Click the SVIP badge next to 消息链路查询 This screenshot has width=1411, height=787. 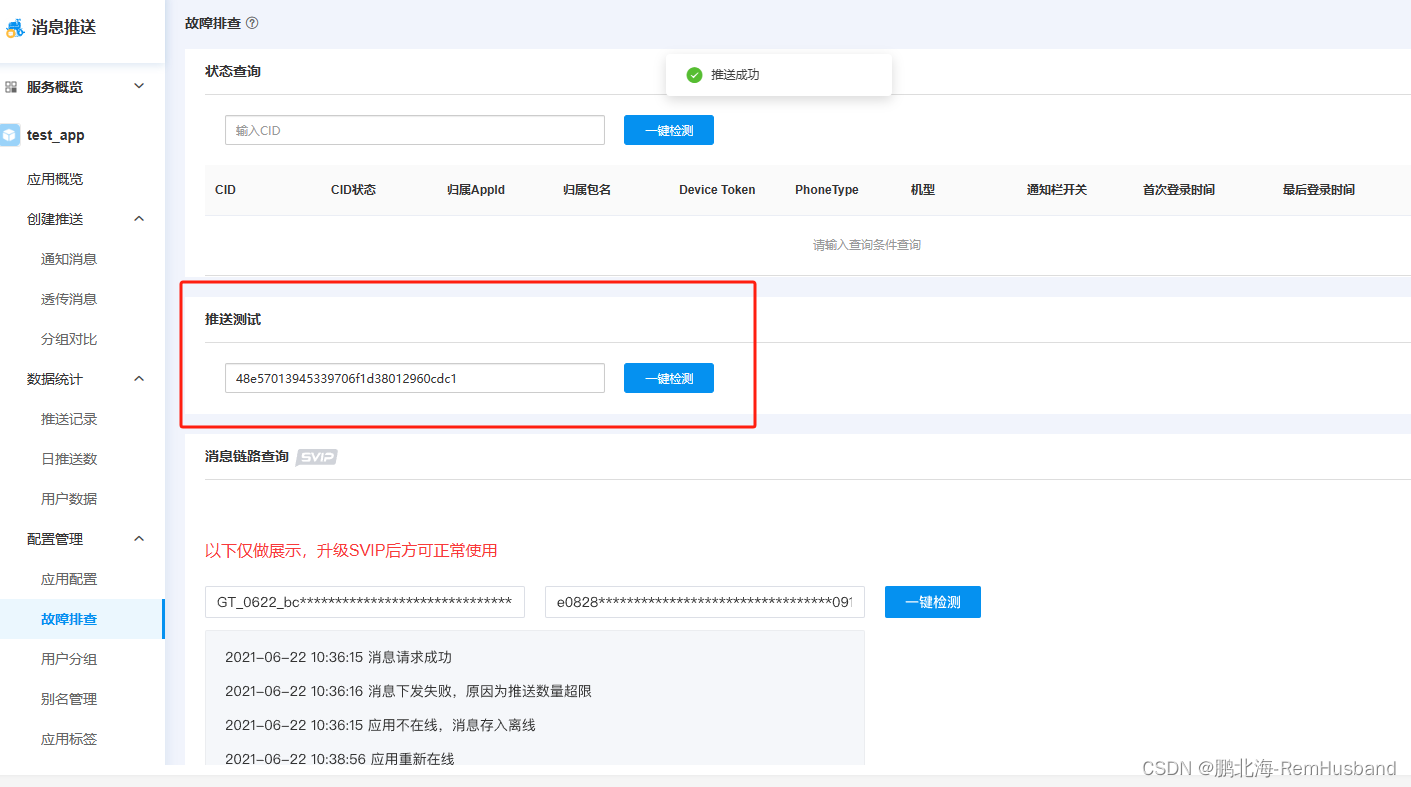point(317,457)
